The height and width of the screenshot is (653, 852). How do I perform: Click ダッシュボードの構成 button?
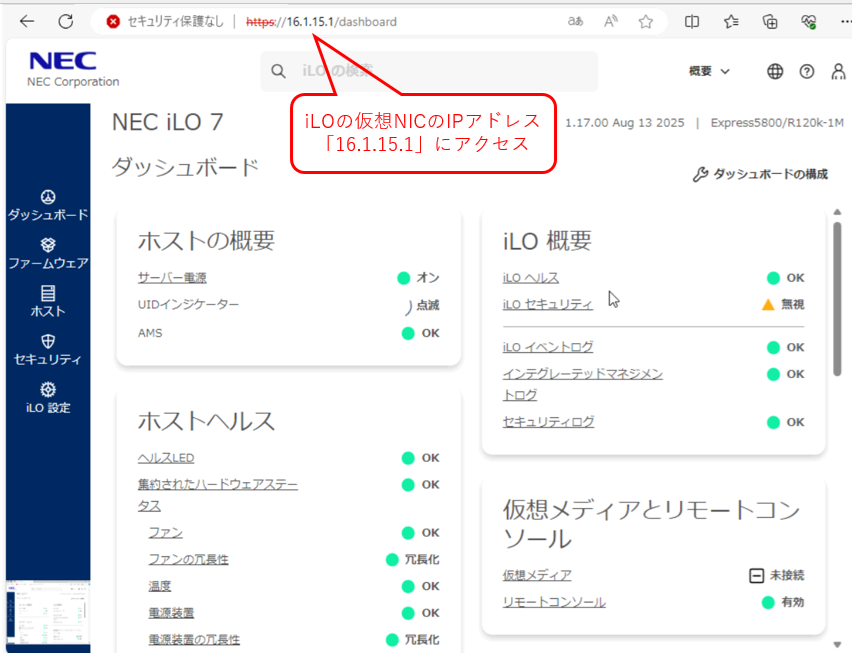760,174
